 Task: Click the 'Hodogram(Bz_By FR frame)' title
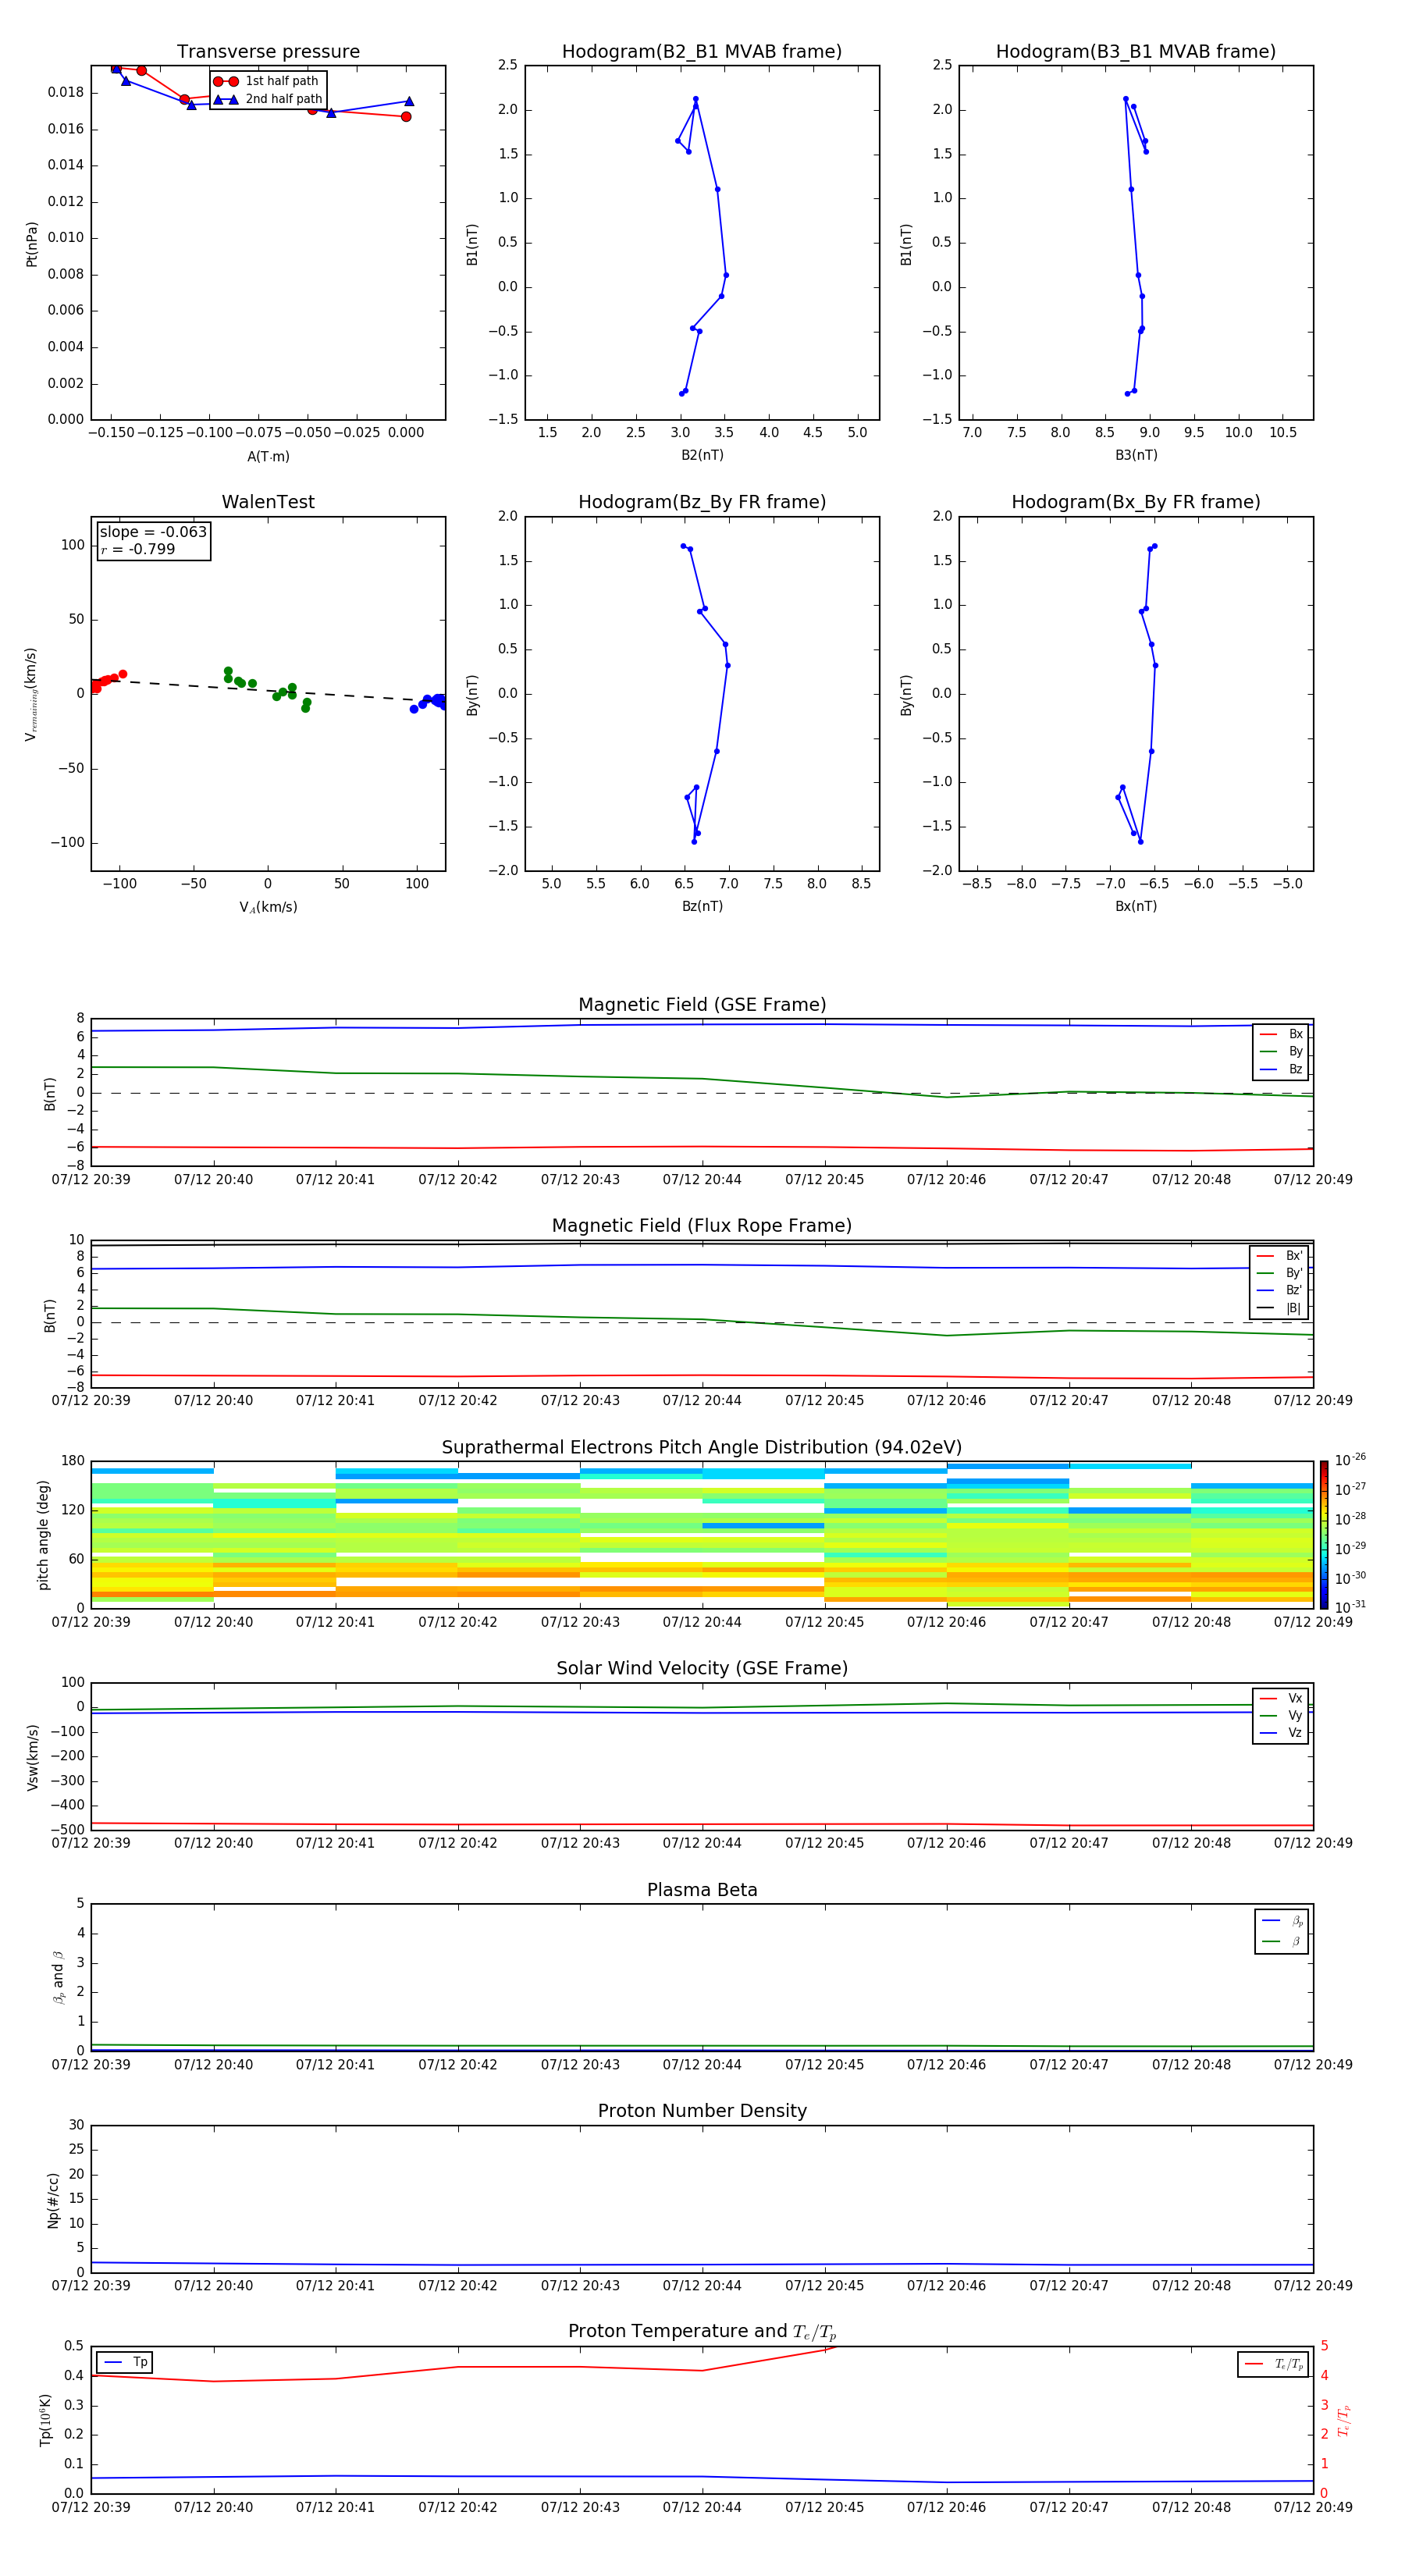[702, 502]
